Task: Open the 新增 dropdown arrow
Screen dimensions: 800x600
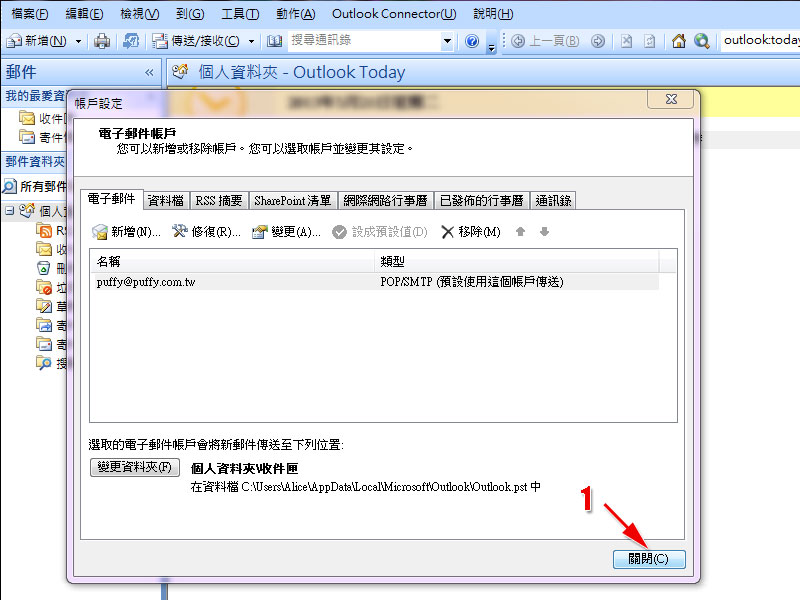Action: coord(78,41)
